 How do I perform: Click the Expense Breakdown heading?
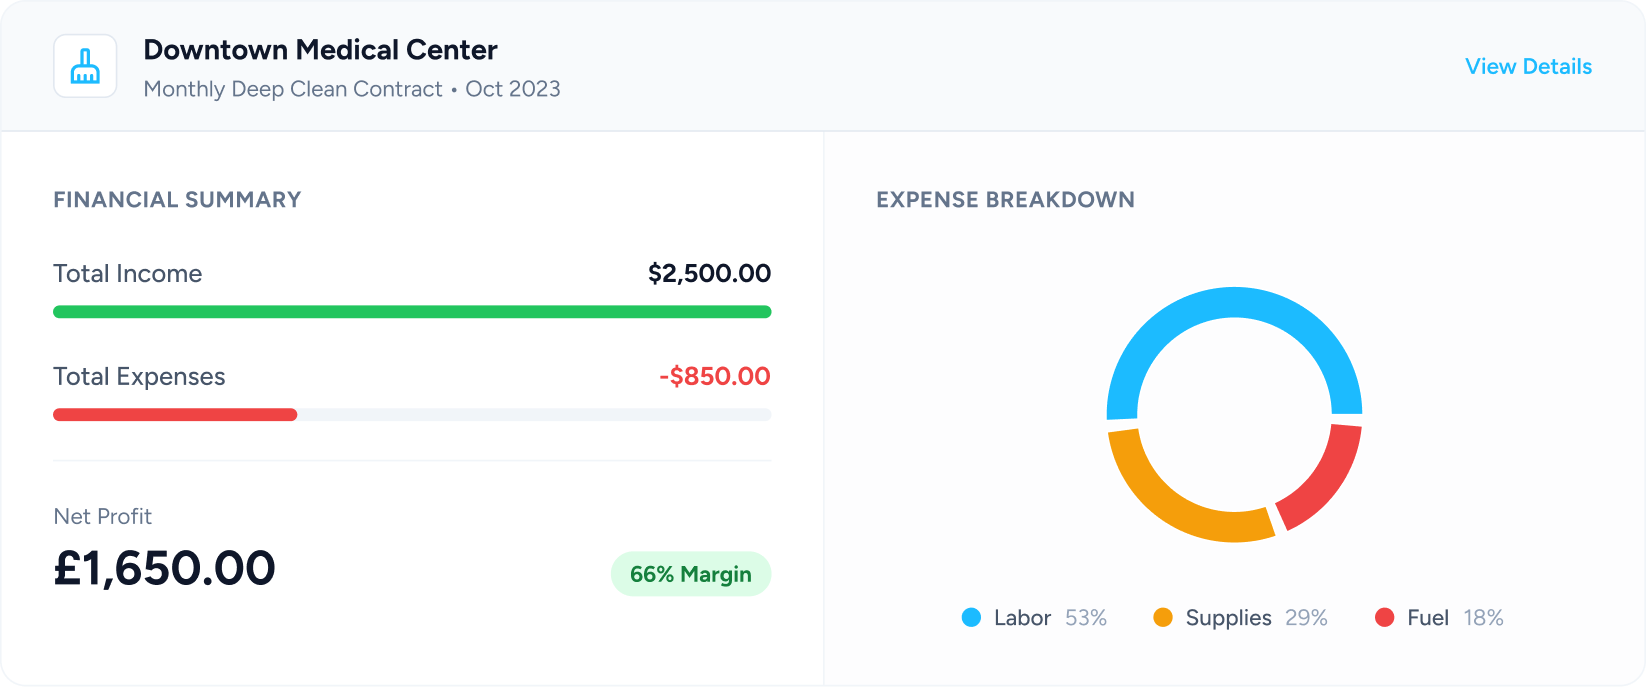pyautogui.click(x=1005, y=200)
